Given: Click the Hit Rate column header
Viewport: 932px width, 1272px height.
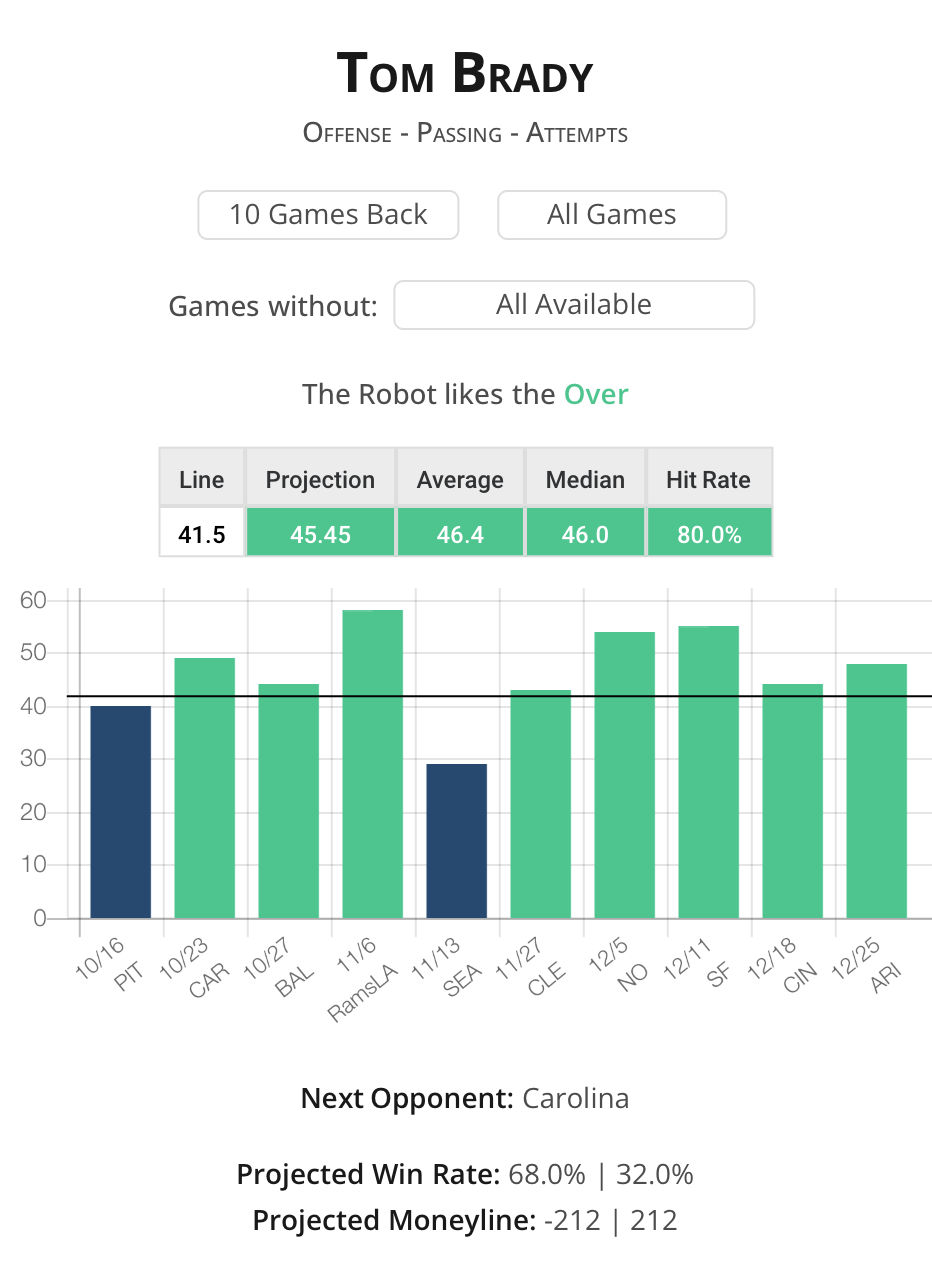Looking at the screenshot, I should pyautogui.click(x=709, y=479).
